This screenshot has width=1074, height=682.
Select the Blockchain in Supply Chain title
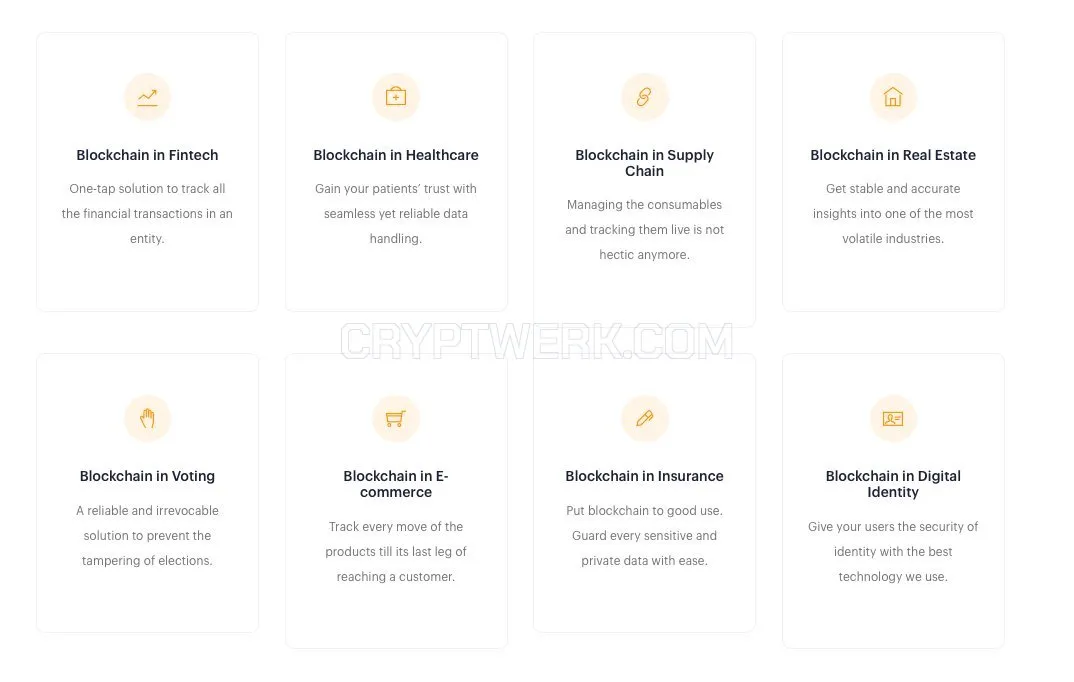[645, 163]
